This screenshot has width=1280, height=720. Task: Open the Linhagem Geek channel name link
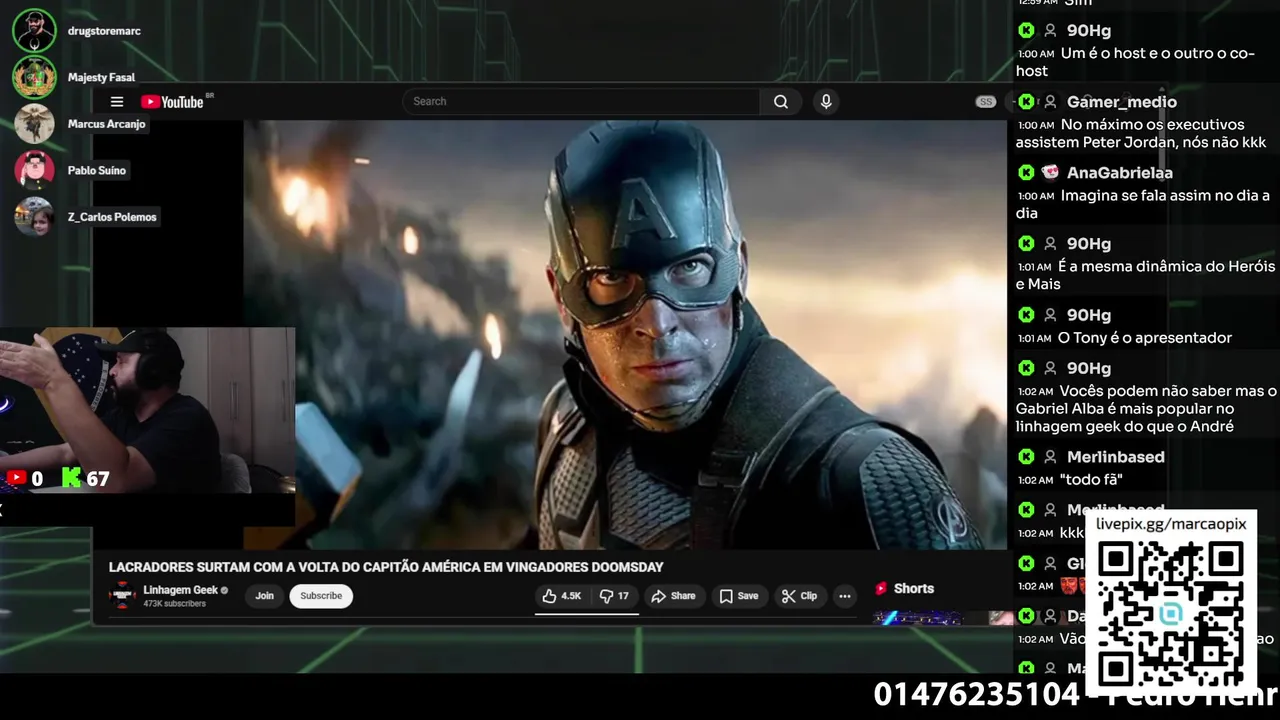[x=180, y=590]
